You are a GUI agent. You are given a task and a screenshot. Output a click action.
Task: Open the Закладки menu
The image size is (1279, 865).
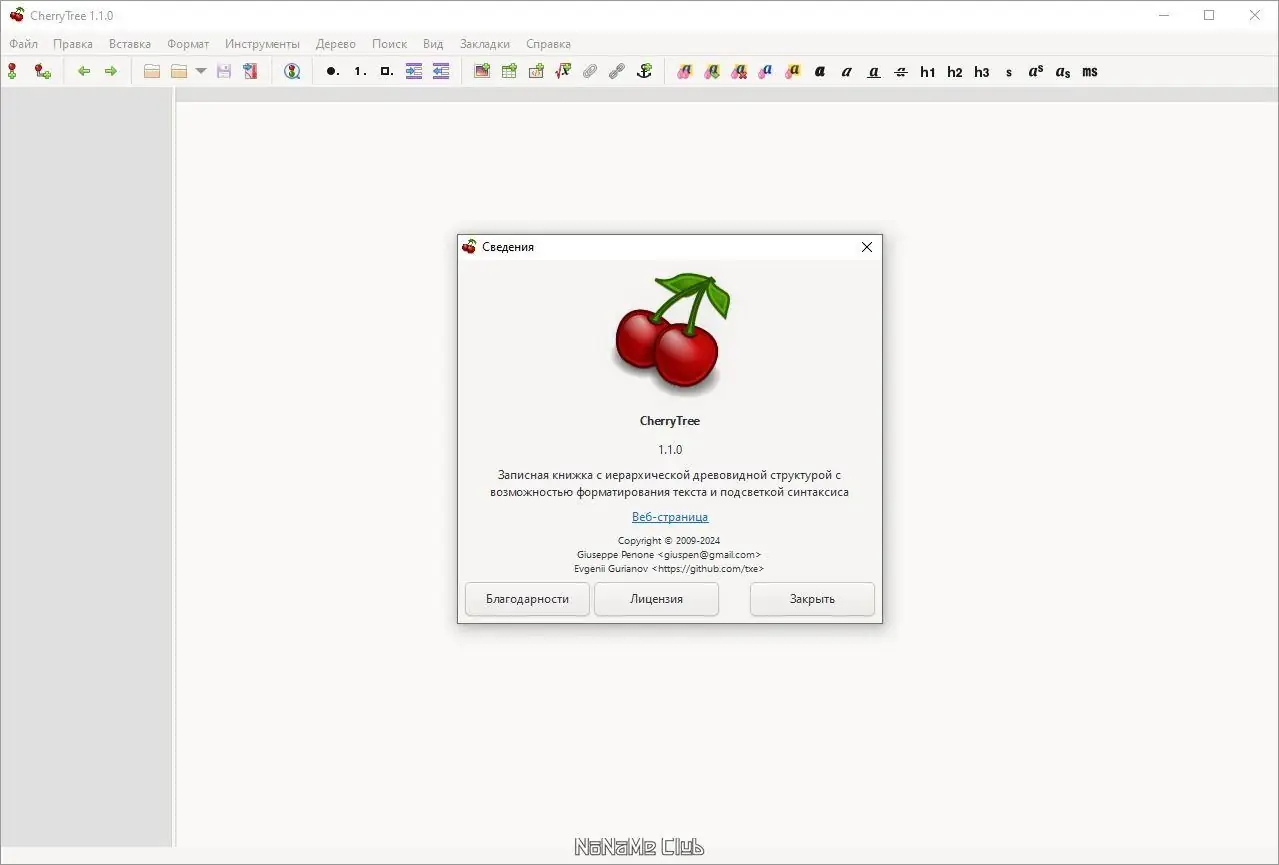point(485,44)
